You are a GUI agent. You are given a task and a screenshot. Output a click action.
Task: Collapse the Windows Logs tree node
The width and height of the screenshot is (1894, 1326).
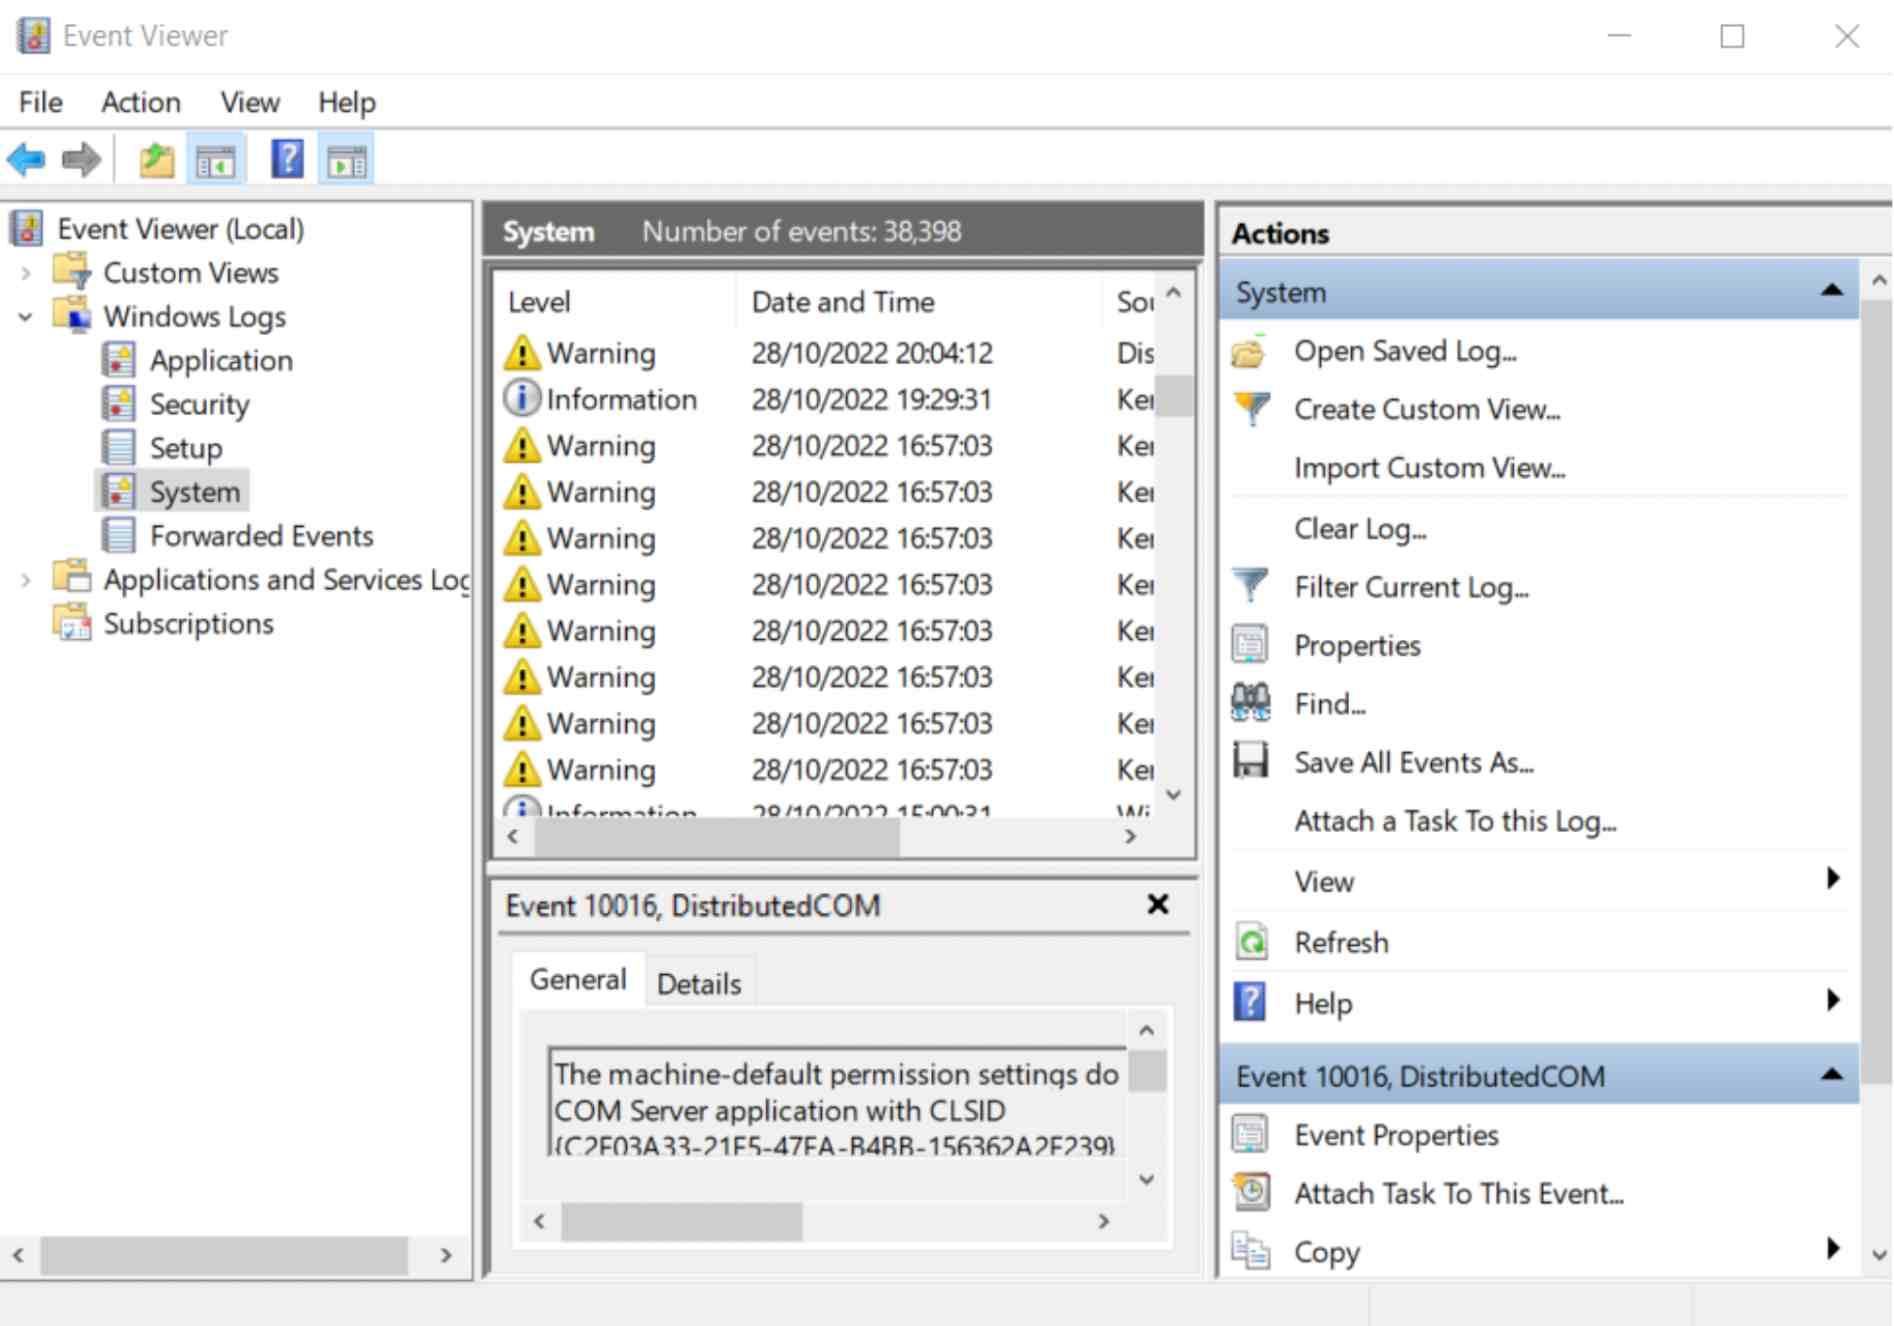point(26,317)
